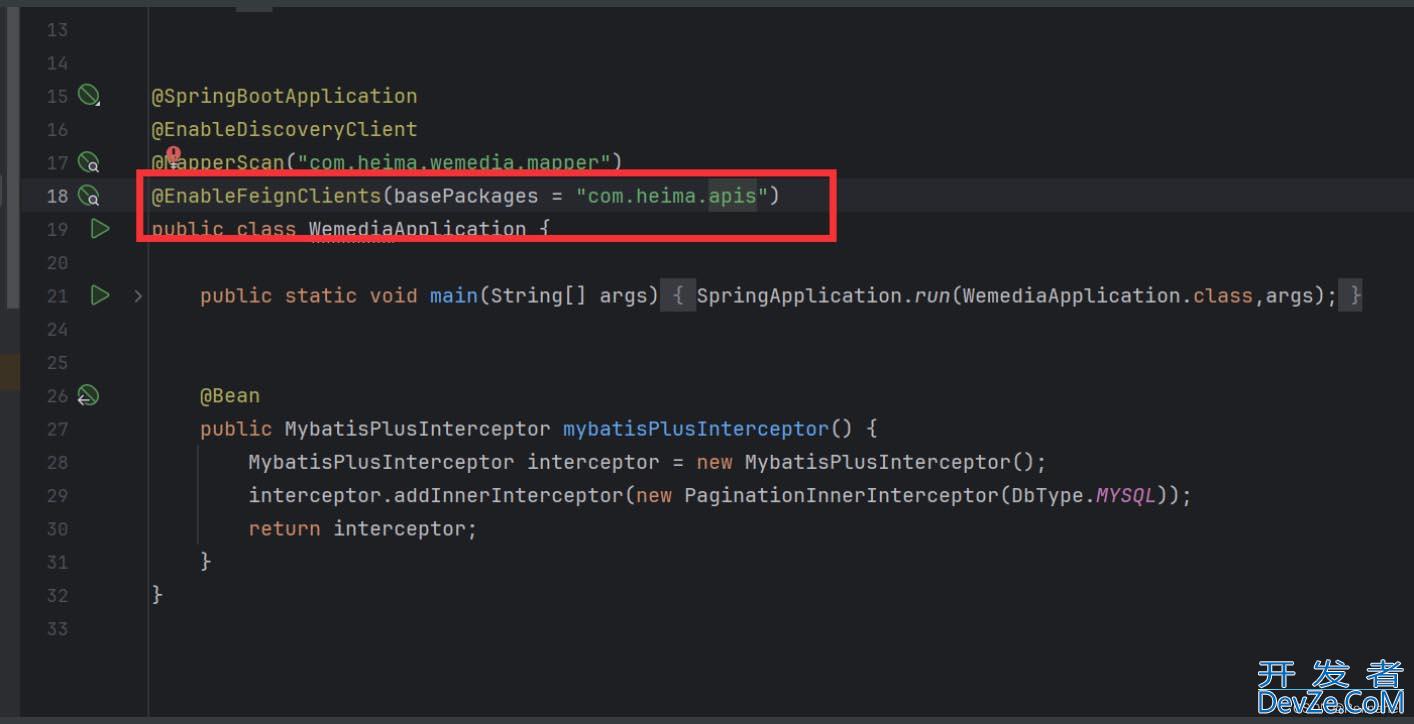Click the Bean gutter icon on line 26

coord(88,395)
